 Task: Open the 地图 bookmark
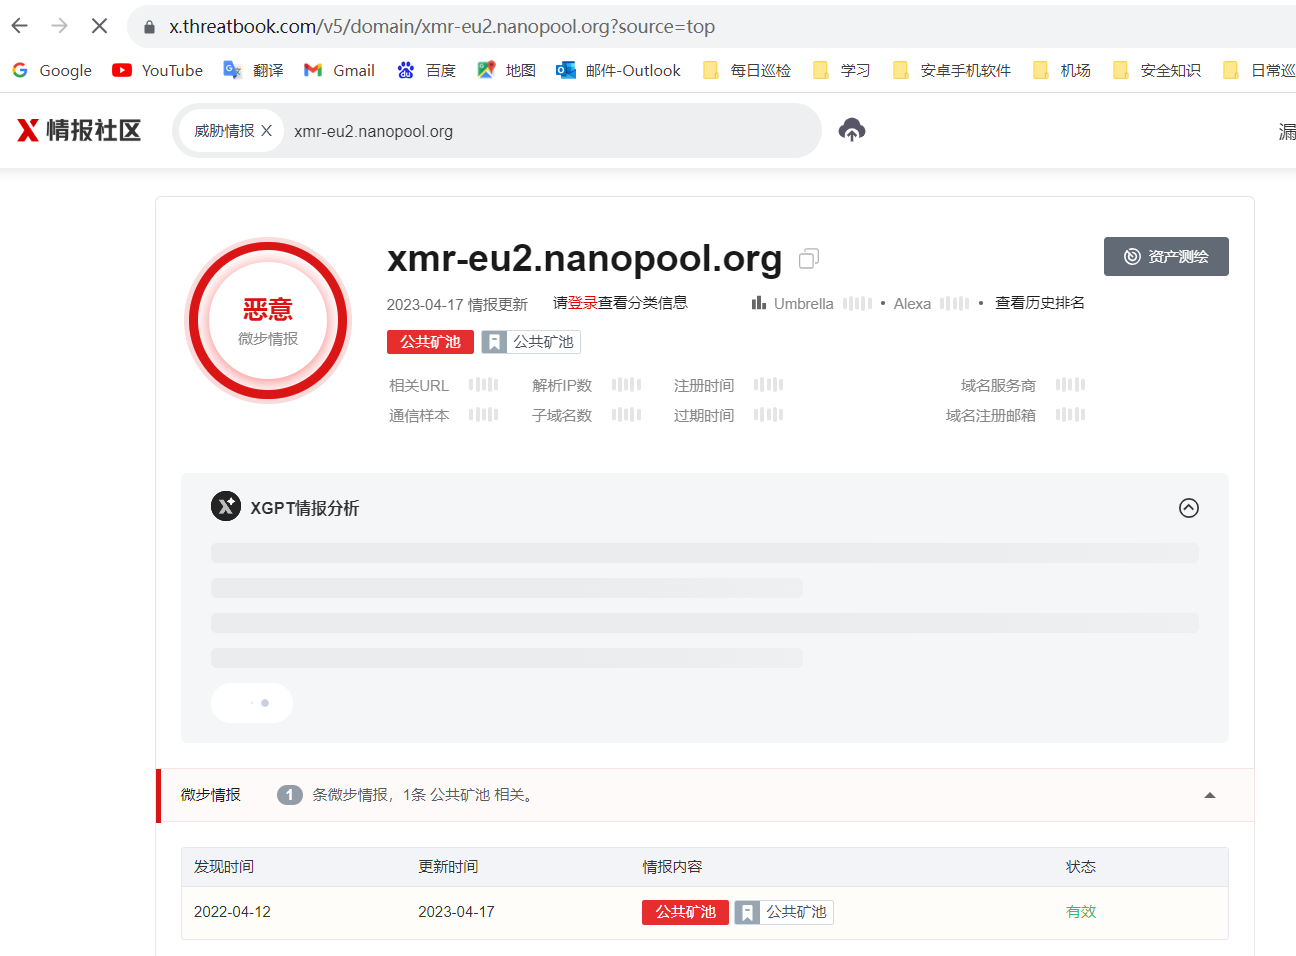coord(506,70)
